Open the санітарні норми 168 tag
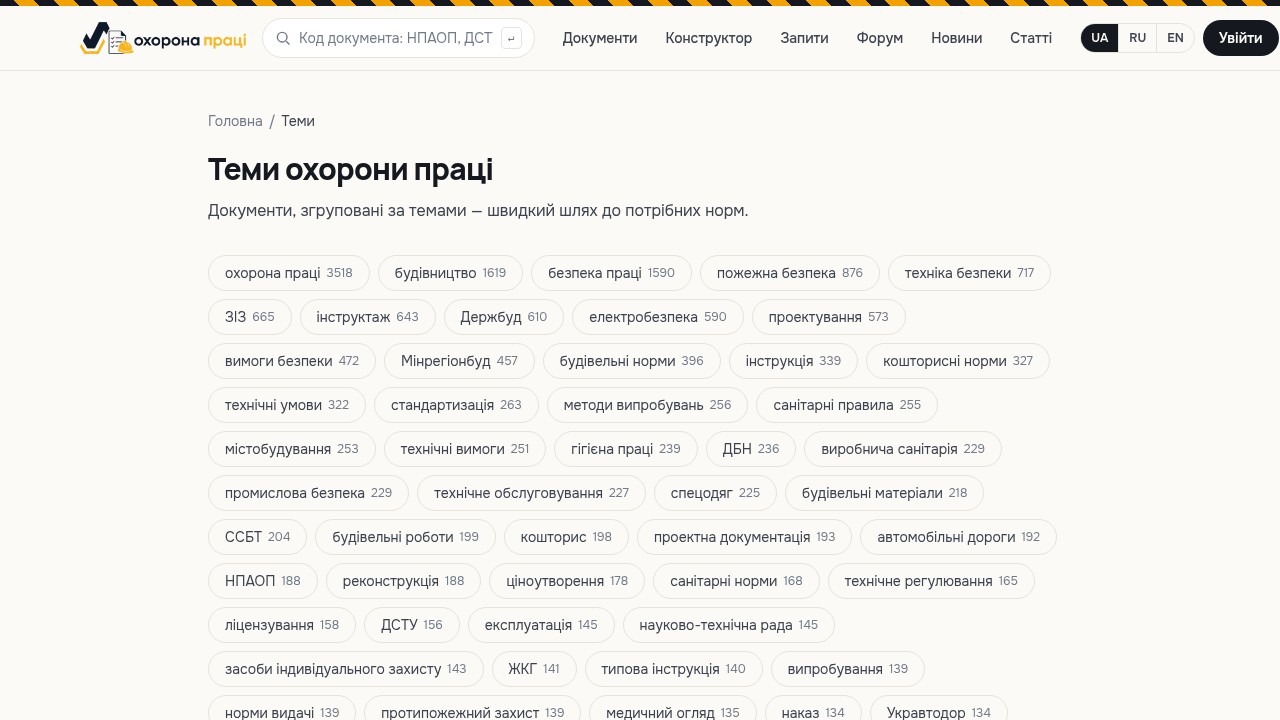This screenshot has width=1280, height=720. (737, 581)
